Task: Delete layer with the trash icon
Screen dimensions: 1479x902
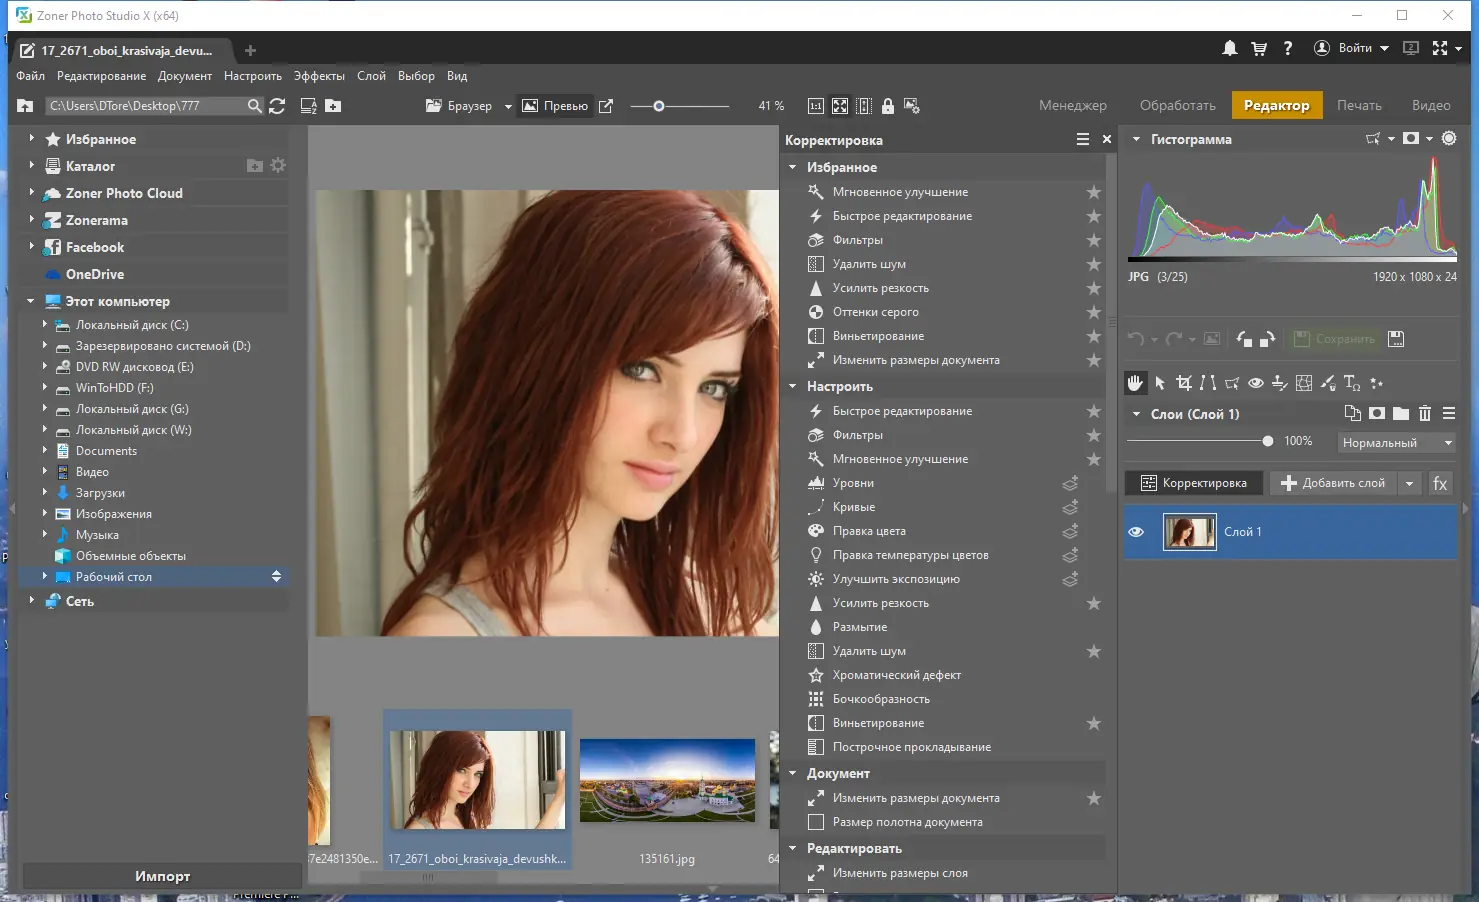Action: click(x=1425, y=414)
